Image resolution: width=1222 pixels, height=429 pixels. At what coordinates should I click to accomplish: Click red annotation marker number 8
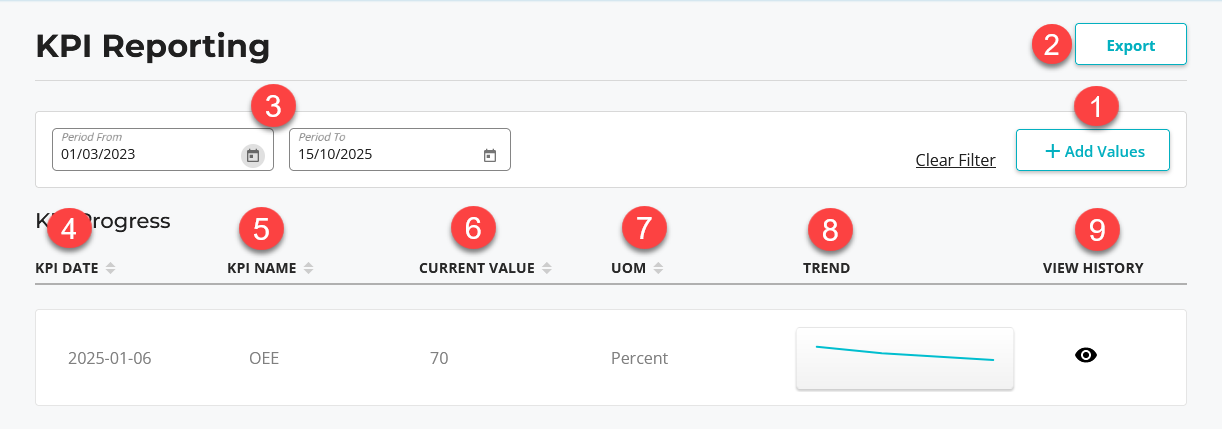(829, 229)
